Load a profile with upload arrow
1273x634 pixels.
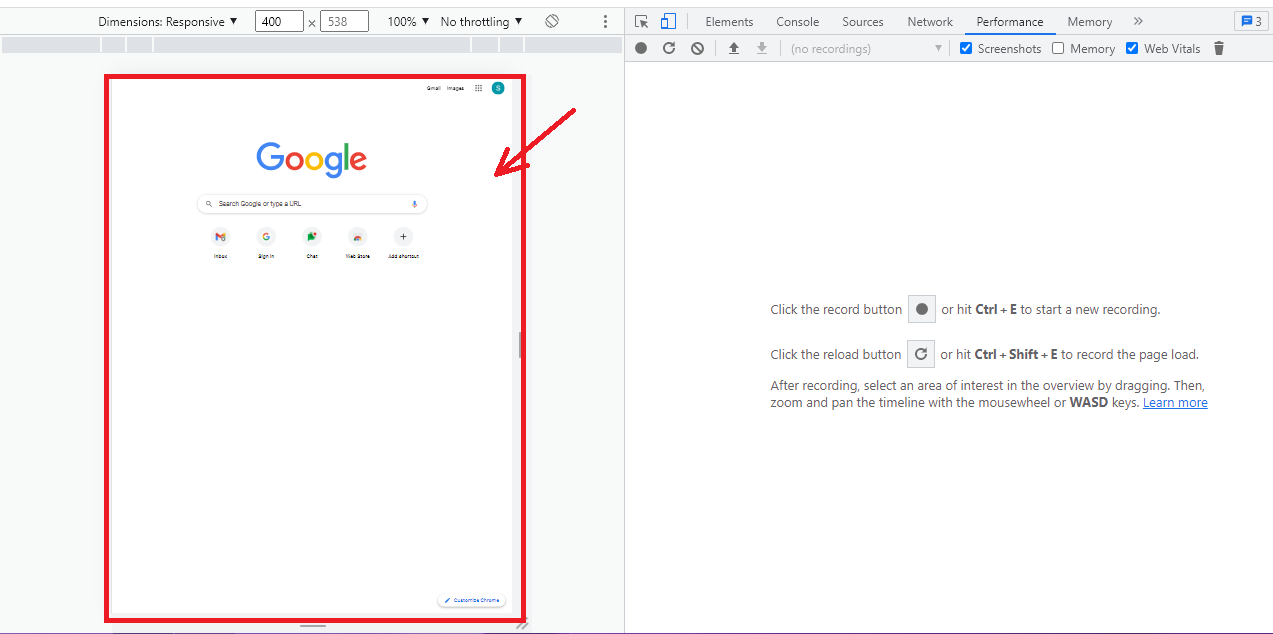coord(734,48)
